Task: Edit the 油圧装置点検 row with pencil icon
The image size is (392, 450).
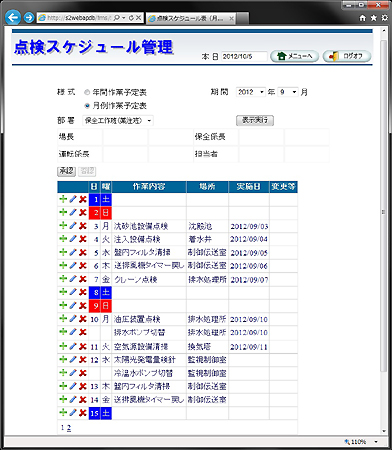Action: tap(73, 319)
